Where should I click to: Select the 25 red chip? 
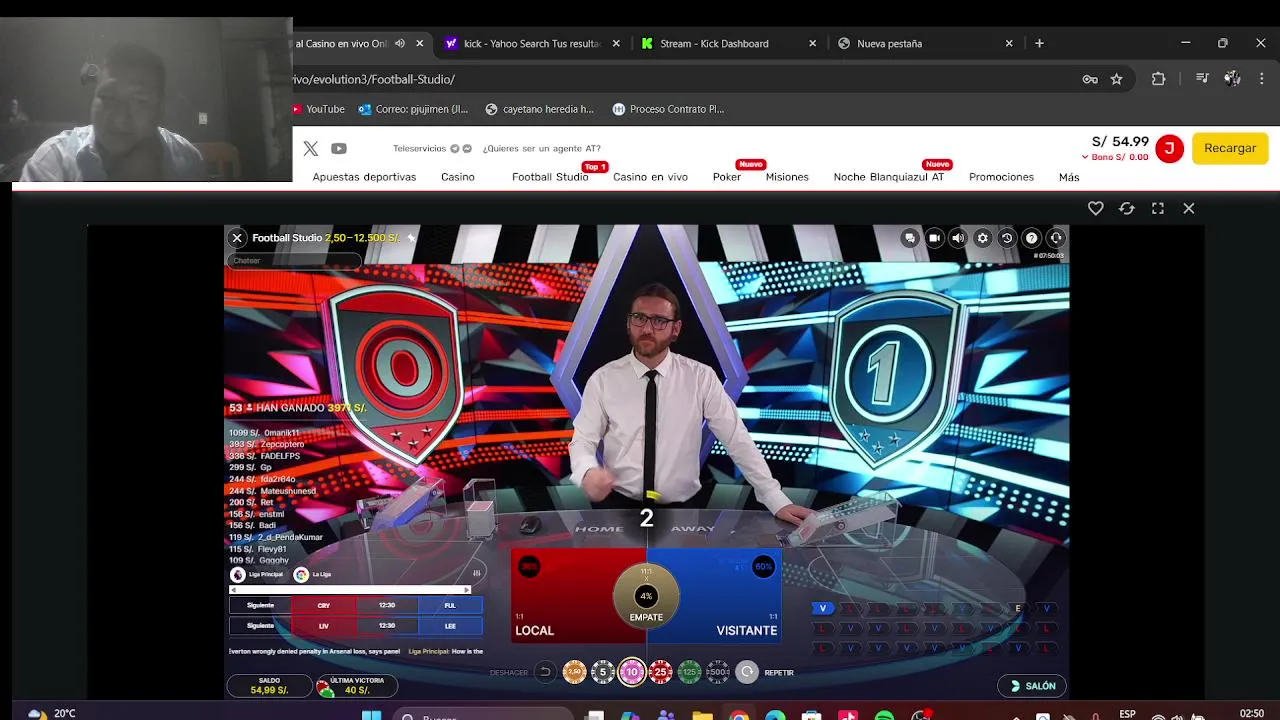tap(661, 672)
